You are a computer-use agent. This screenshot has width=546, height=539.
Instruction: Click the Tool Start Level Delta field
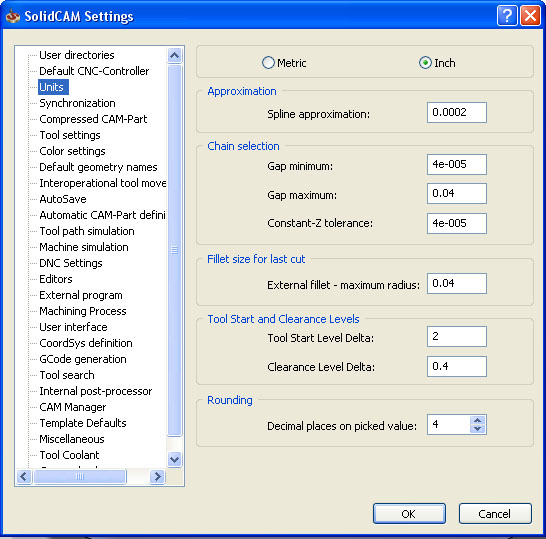click(x=457, y=336)
